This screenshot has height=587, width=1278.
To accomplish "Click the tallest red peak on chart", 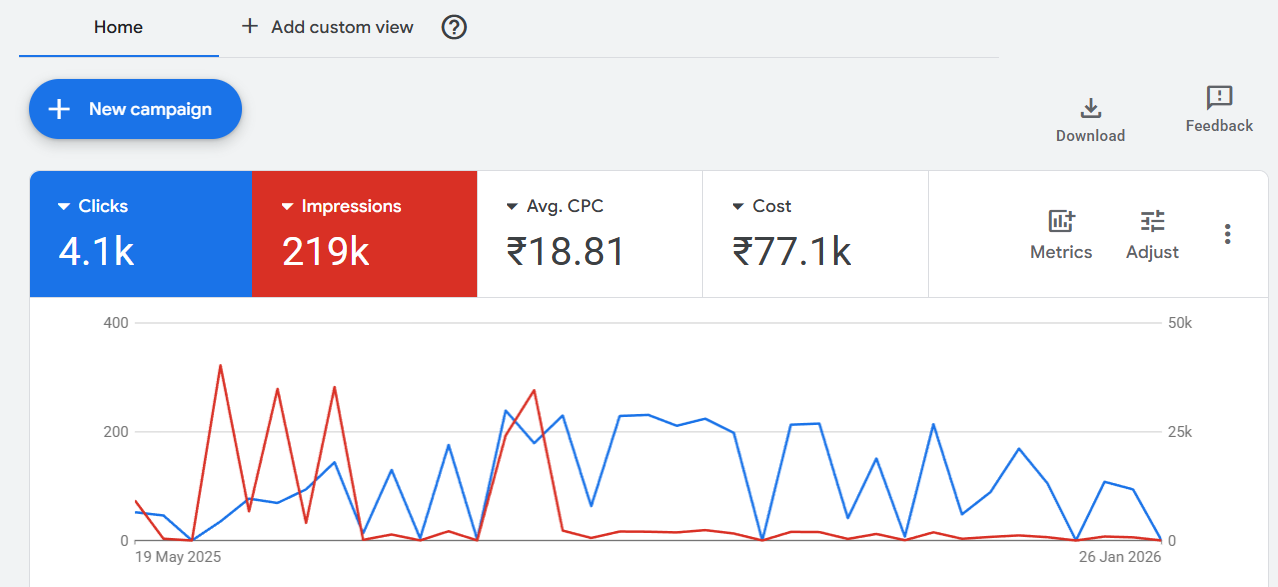I will (220, 366).
